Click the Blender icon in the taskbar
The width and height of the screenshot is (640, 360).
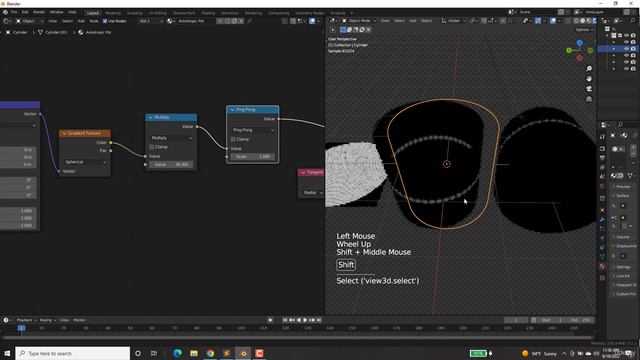[x=243, y=353]
